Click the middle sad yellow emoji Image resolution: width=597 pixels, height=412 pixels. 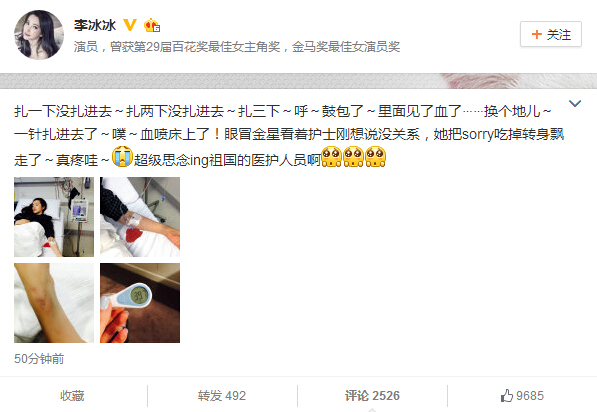[353, 157]
